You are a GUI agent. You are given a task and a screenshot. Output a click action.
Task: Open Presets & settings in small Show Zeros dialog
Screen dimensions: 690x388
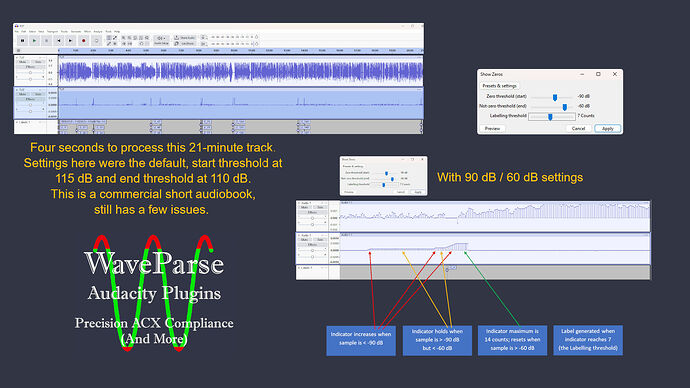coord(353,166)
